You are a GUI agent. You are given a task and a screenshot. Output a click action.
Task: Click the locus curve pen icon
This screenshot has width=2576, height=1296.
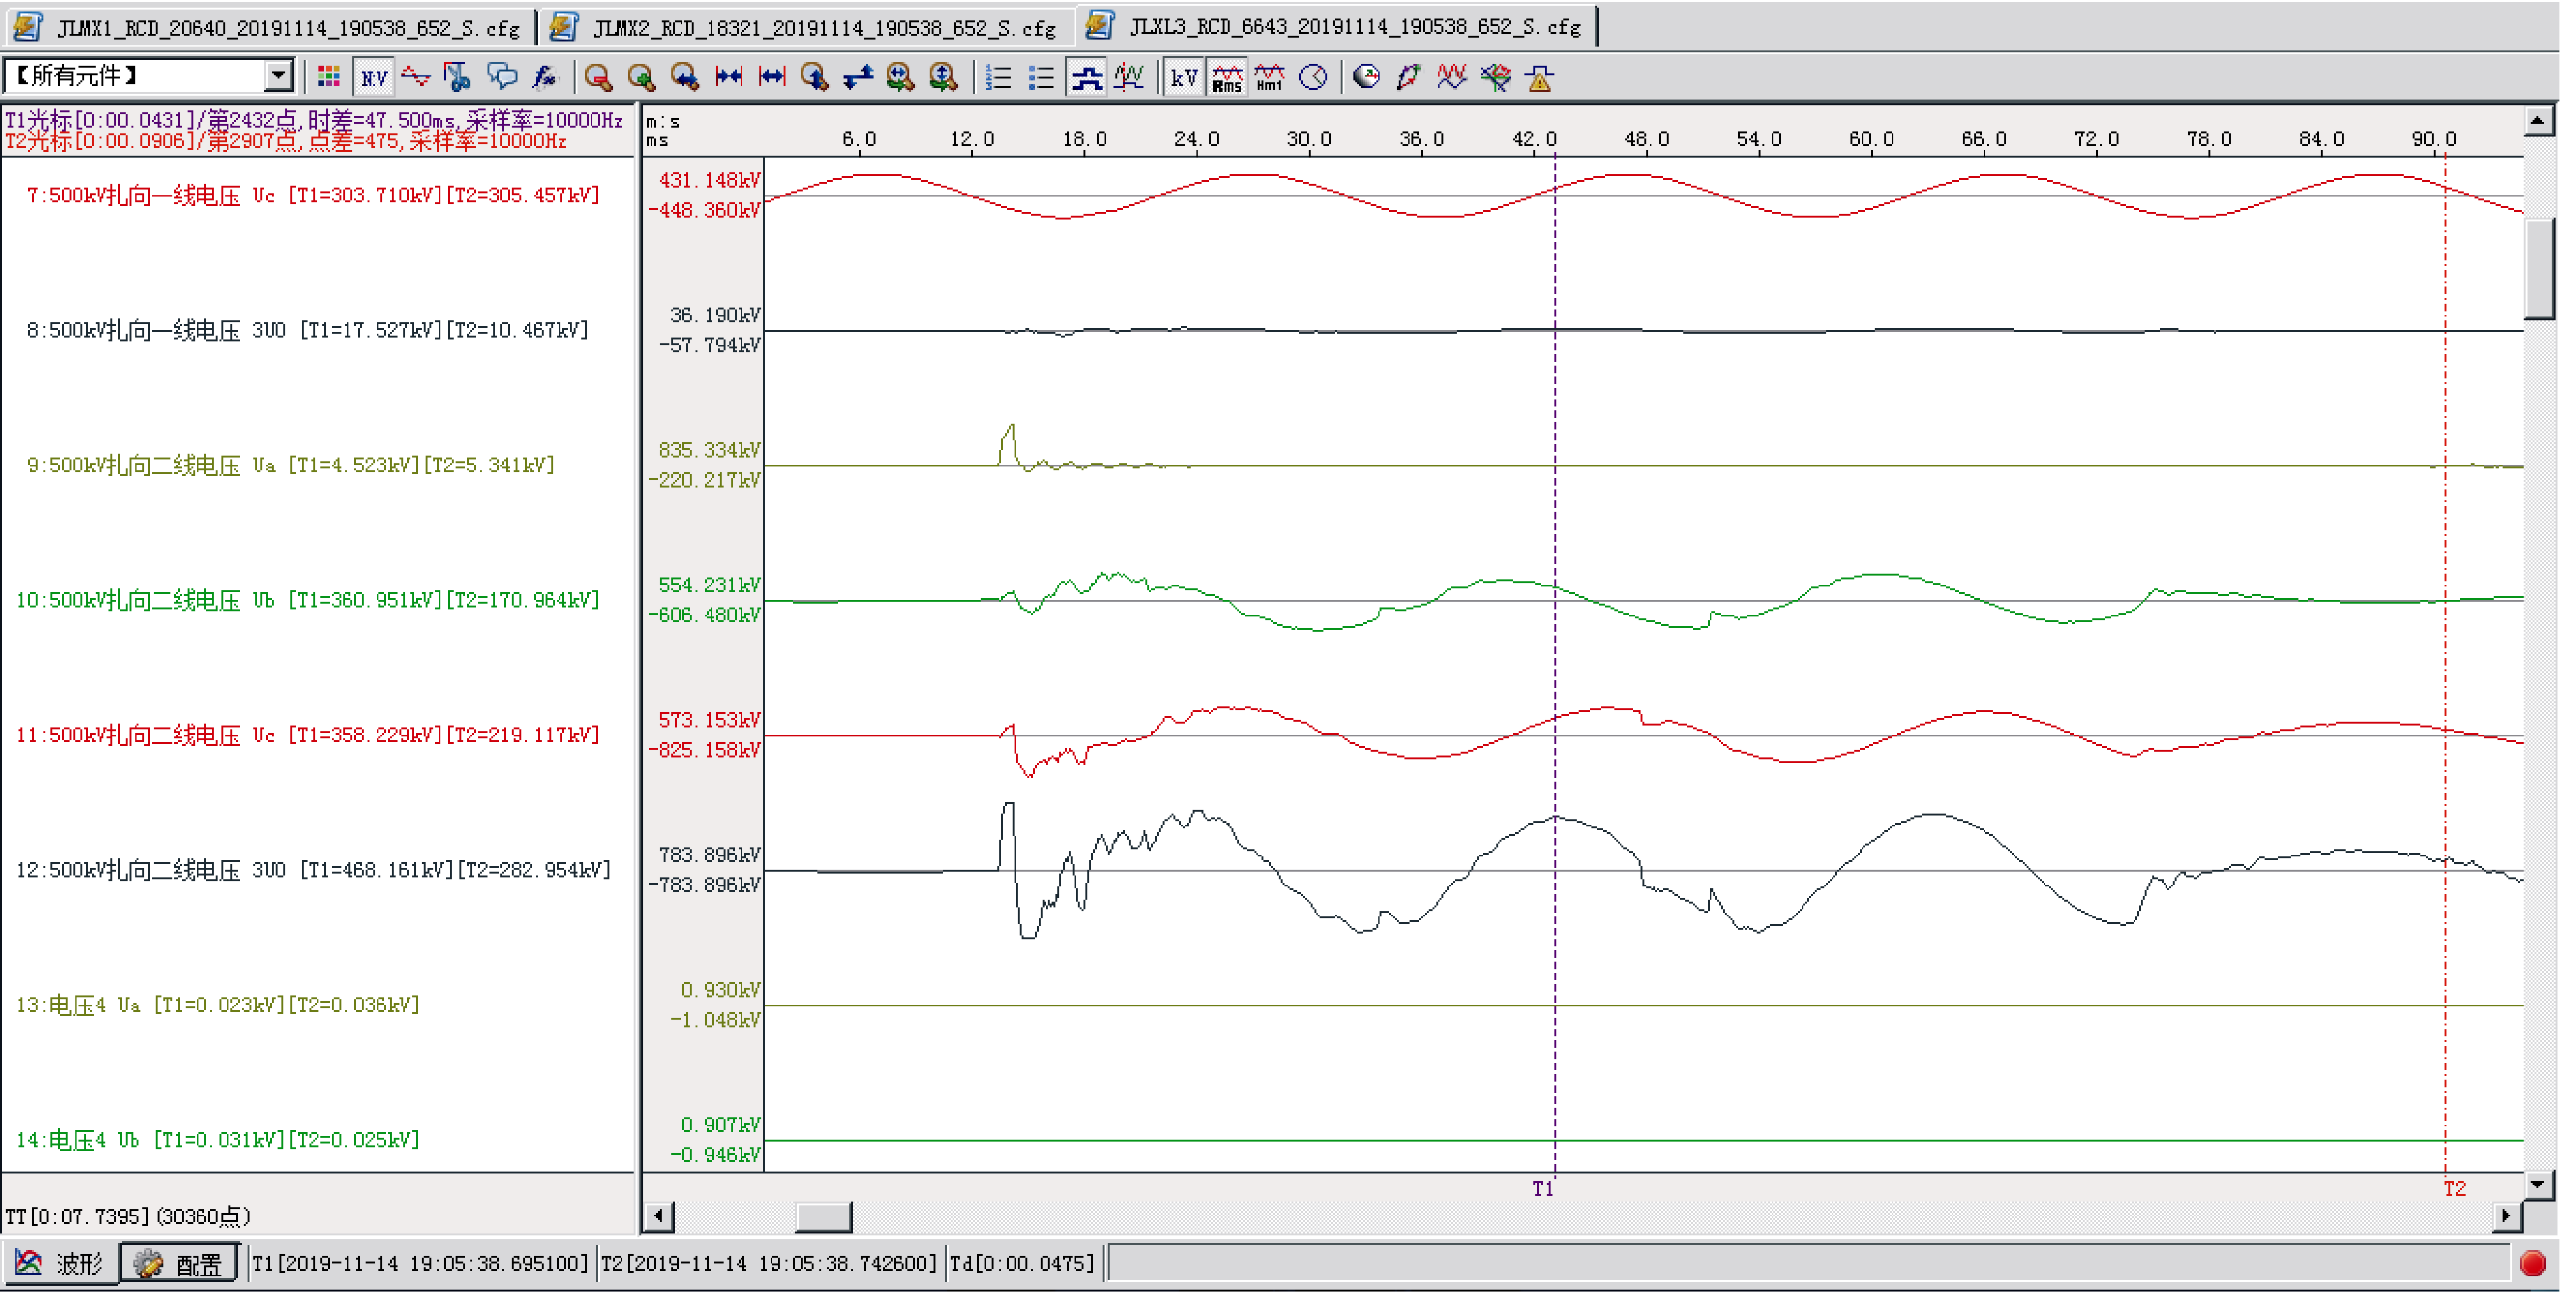coord(1409,77)
